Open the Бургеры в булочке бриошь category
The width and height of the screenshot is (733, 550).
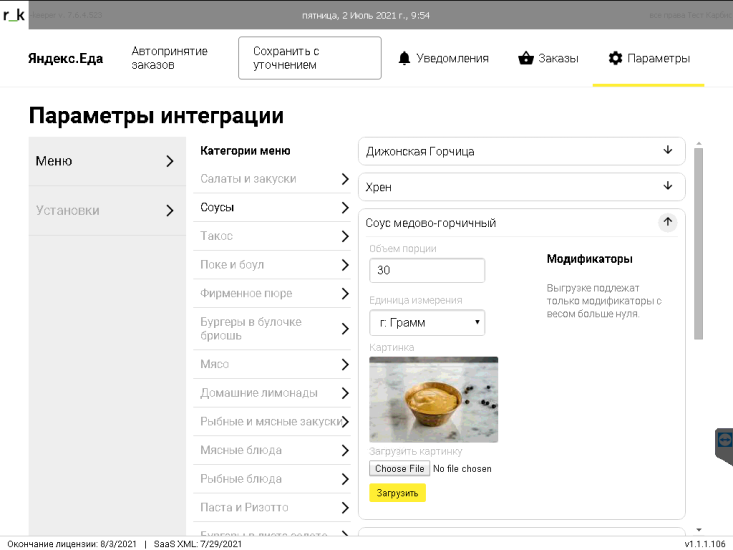[272, 329]
